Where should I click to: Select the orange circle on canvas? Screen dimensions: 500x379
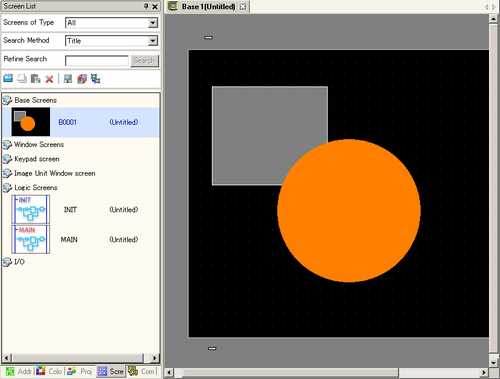[349, 211]
